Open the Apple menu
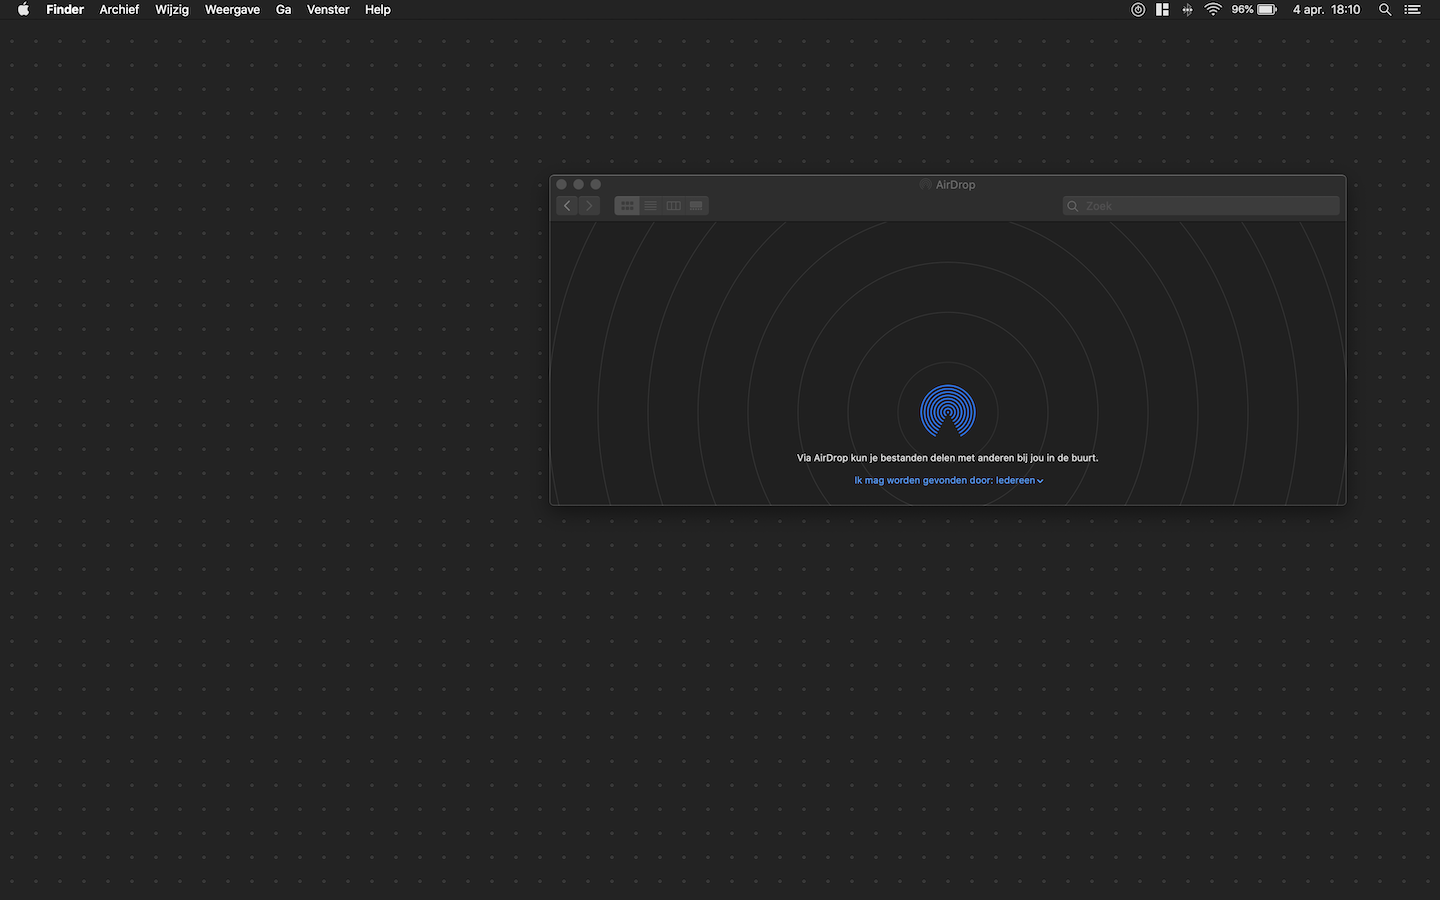 coord(23,9)
